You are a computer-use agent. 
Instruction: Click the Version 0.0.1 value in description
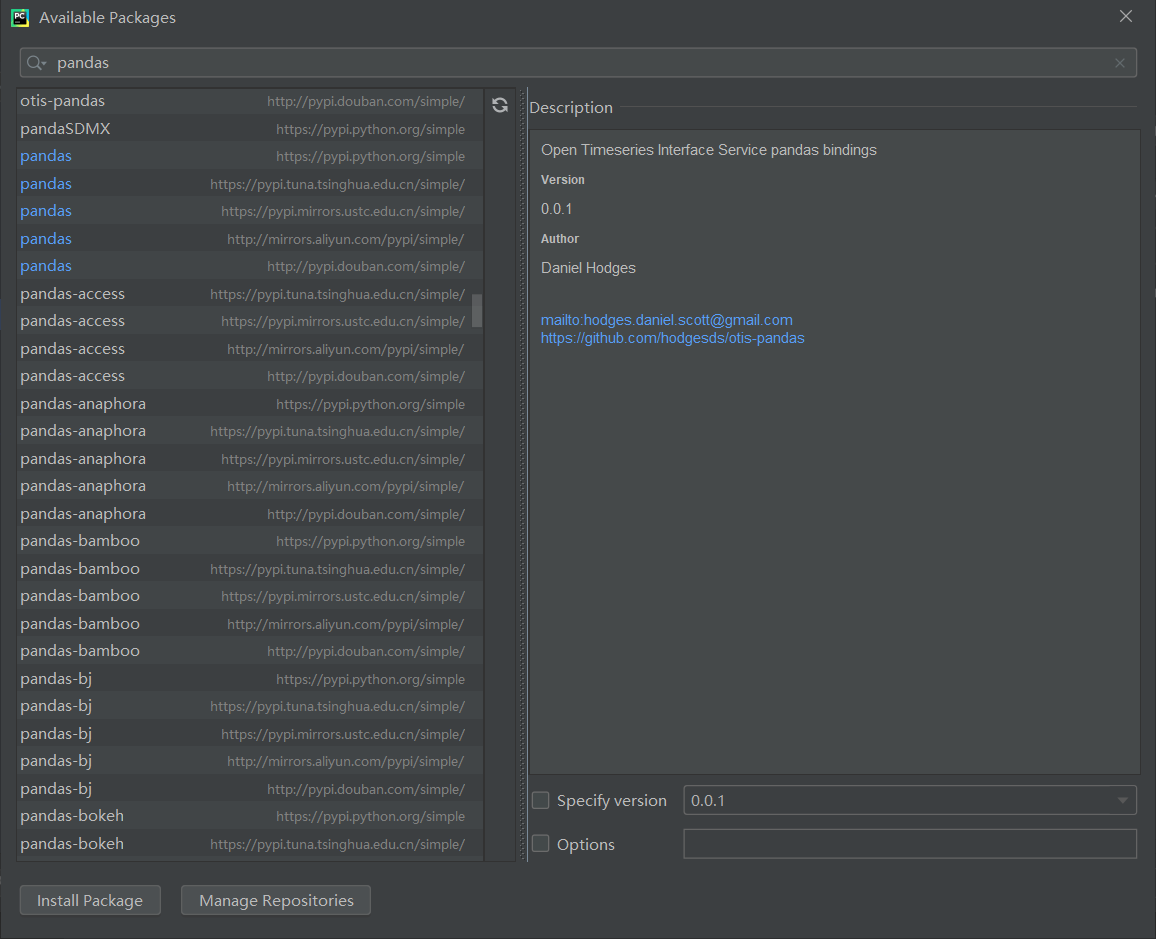557,209
